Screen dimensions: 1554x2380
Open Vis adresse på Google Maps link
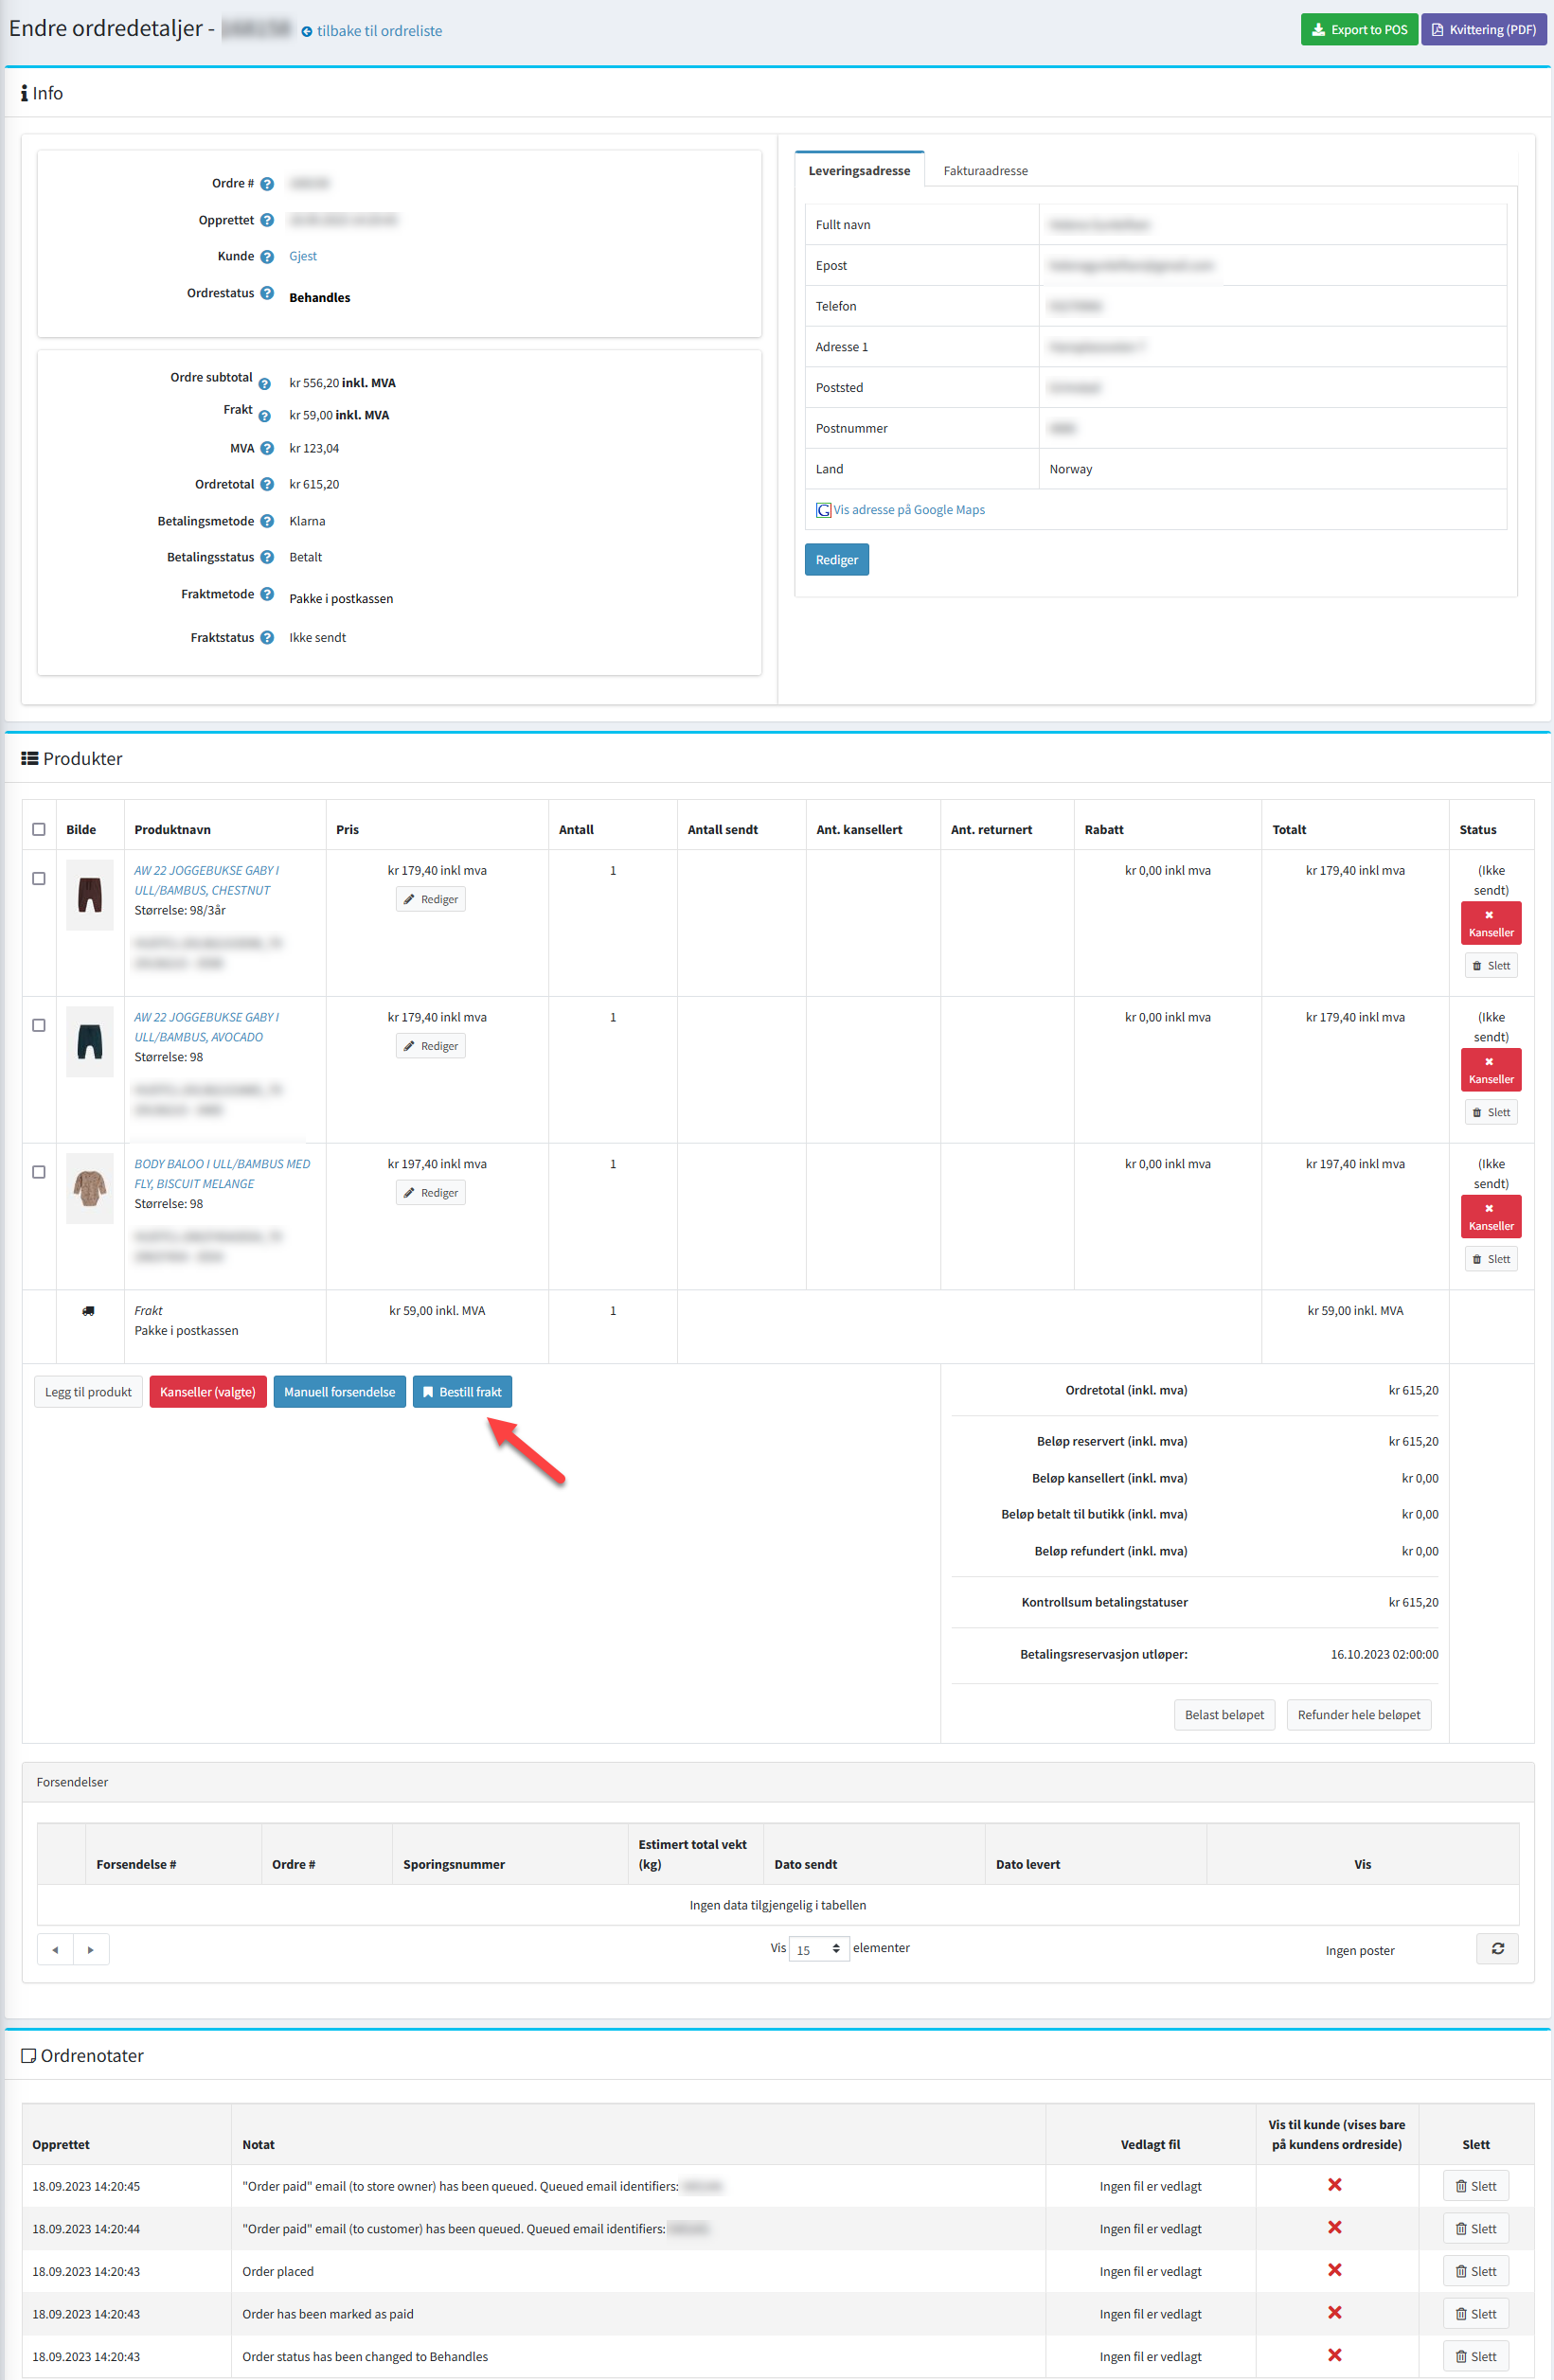(x=908, y=510)
